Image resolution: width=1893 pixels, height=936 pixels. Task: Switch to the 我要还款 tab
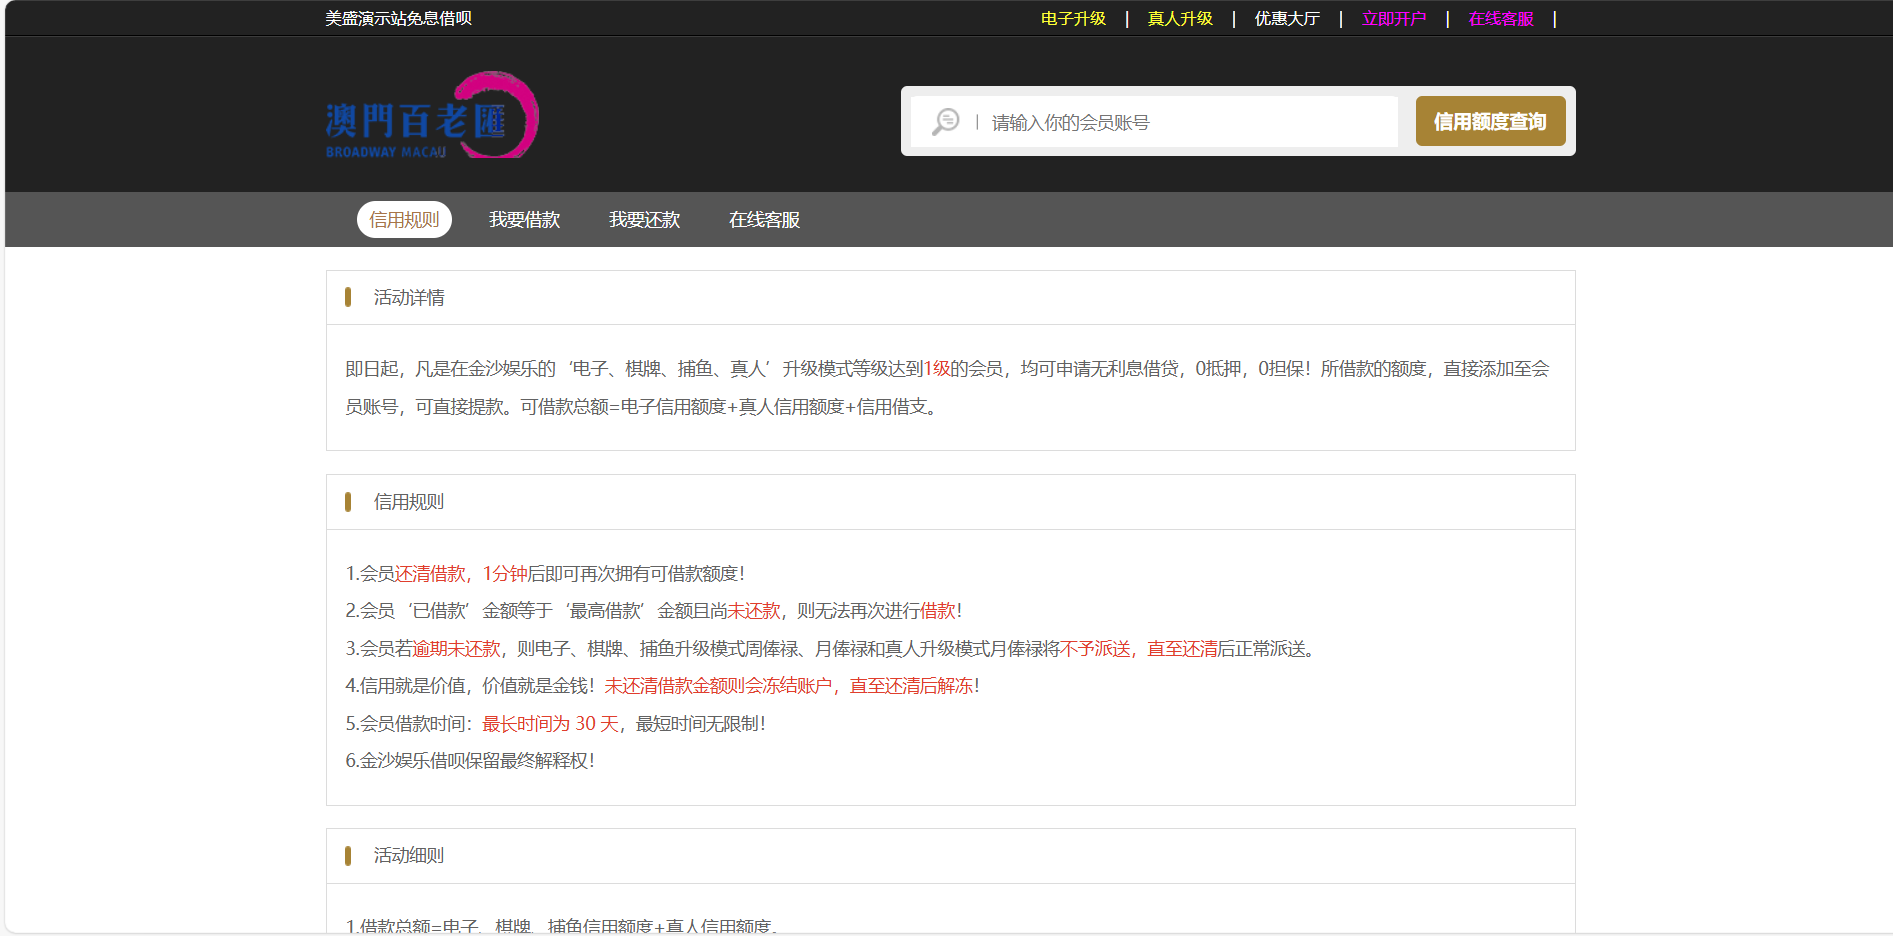[x=644, y=220]
